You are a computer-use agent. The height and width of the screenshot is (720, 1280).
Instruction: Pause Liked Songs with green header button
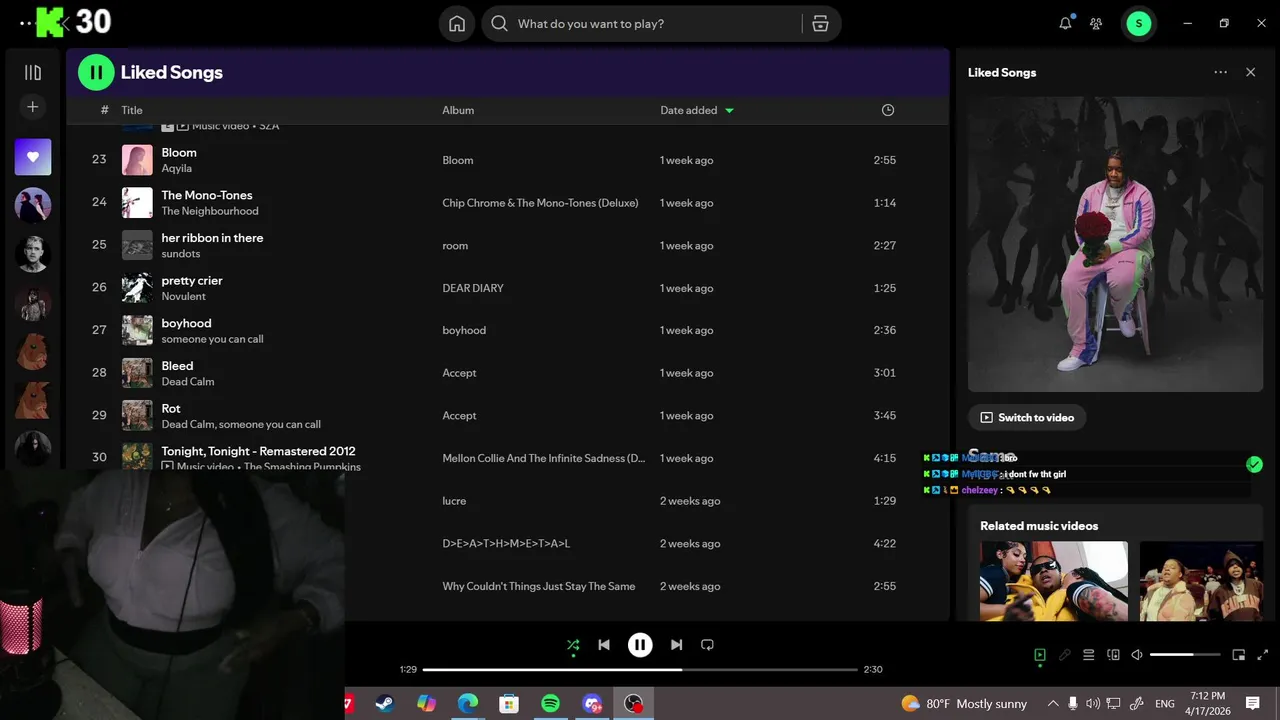click(x=96, y=72)
